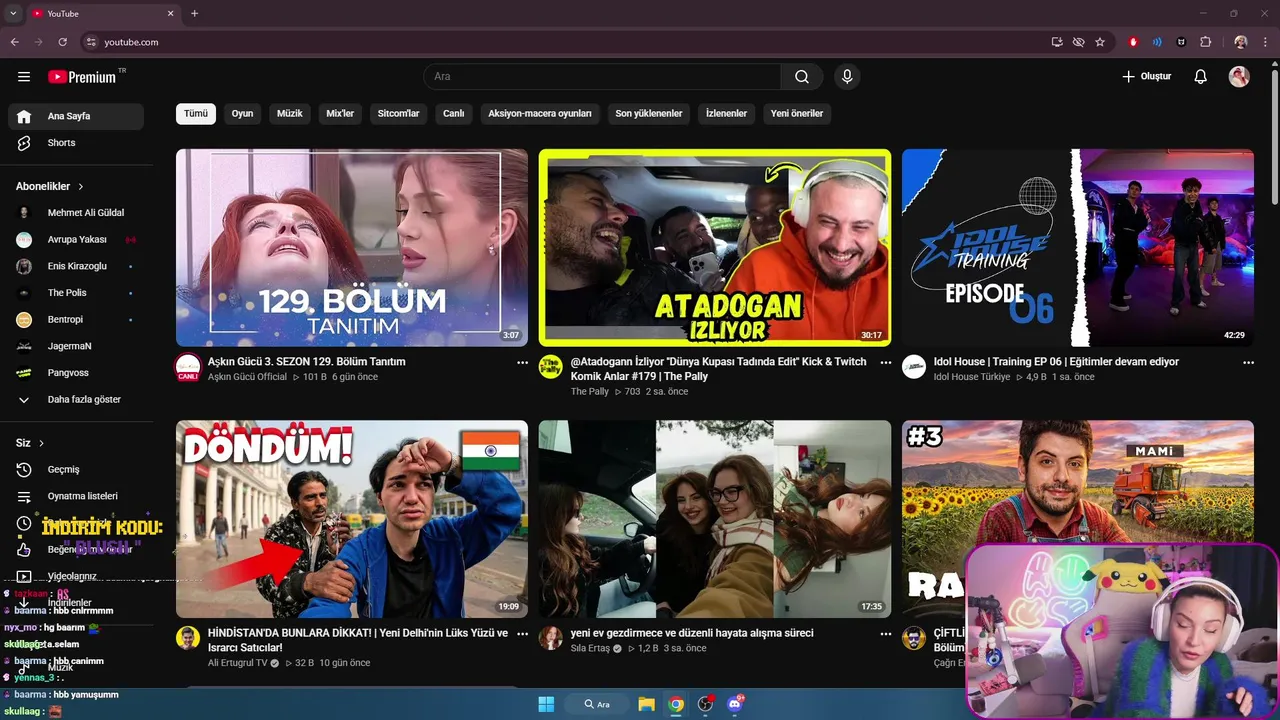1280x720 pixels.
Task: Open options for Atadogann İzliyor video
Action: (885, 363)
